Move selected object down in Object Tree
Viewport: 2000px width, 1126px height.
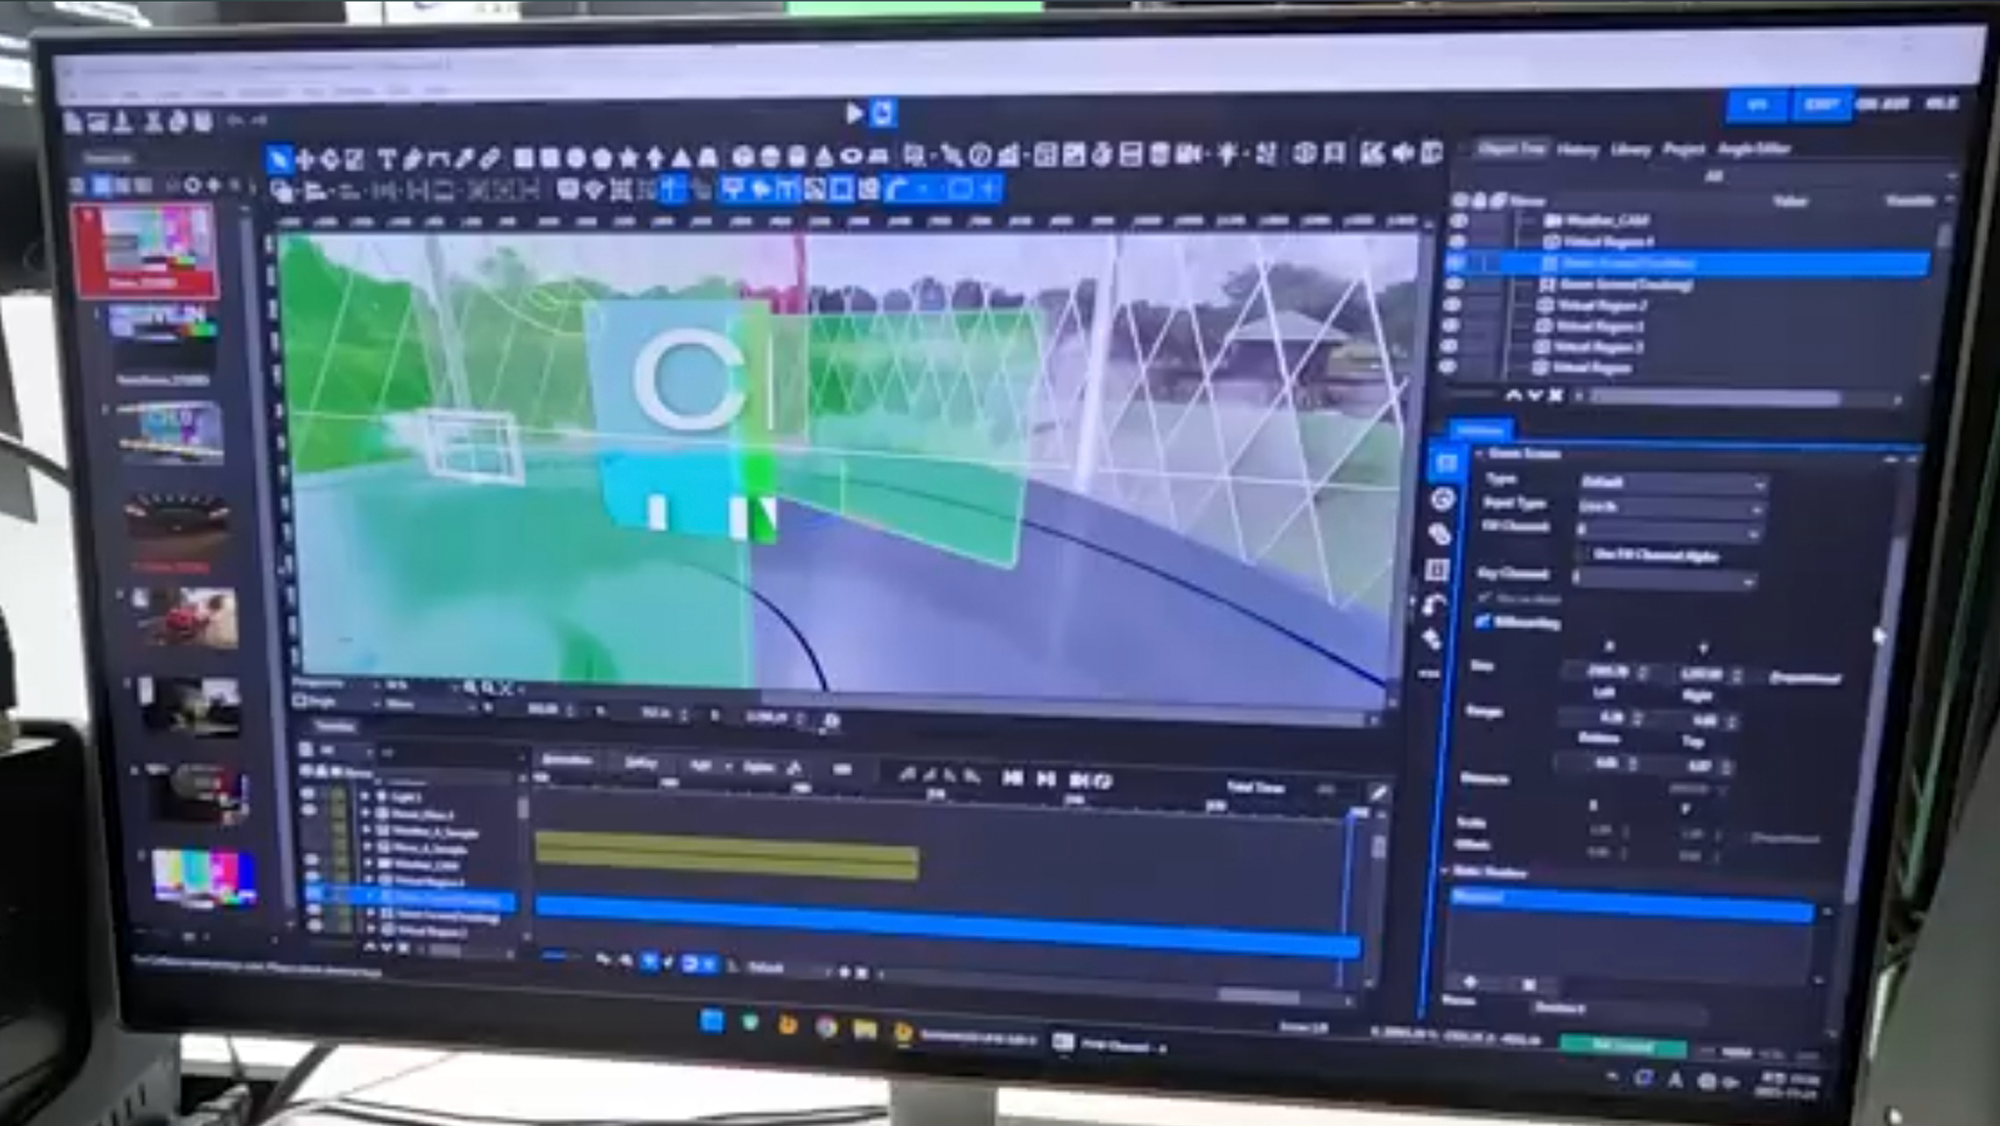click(1535, 396)
